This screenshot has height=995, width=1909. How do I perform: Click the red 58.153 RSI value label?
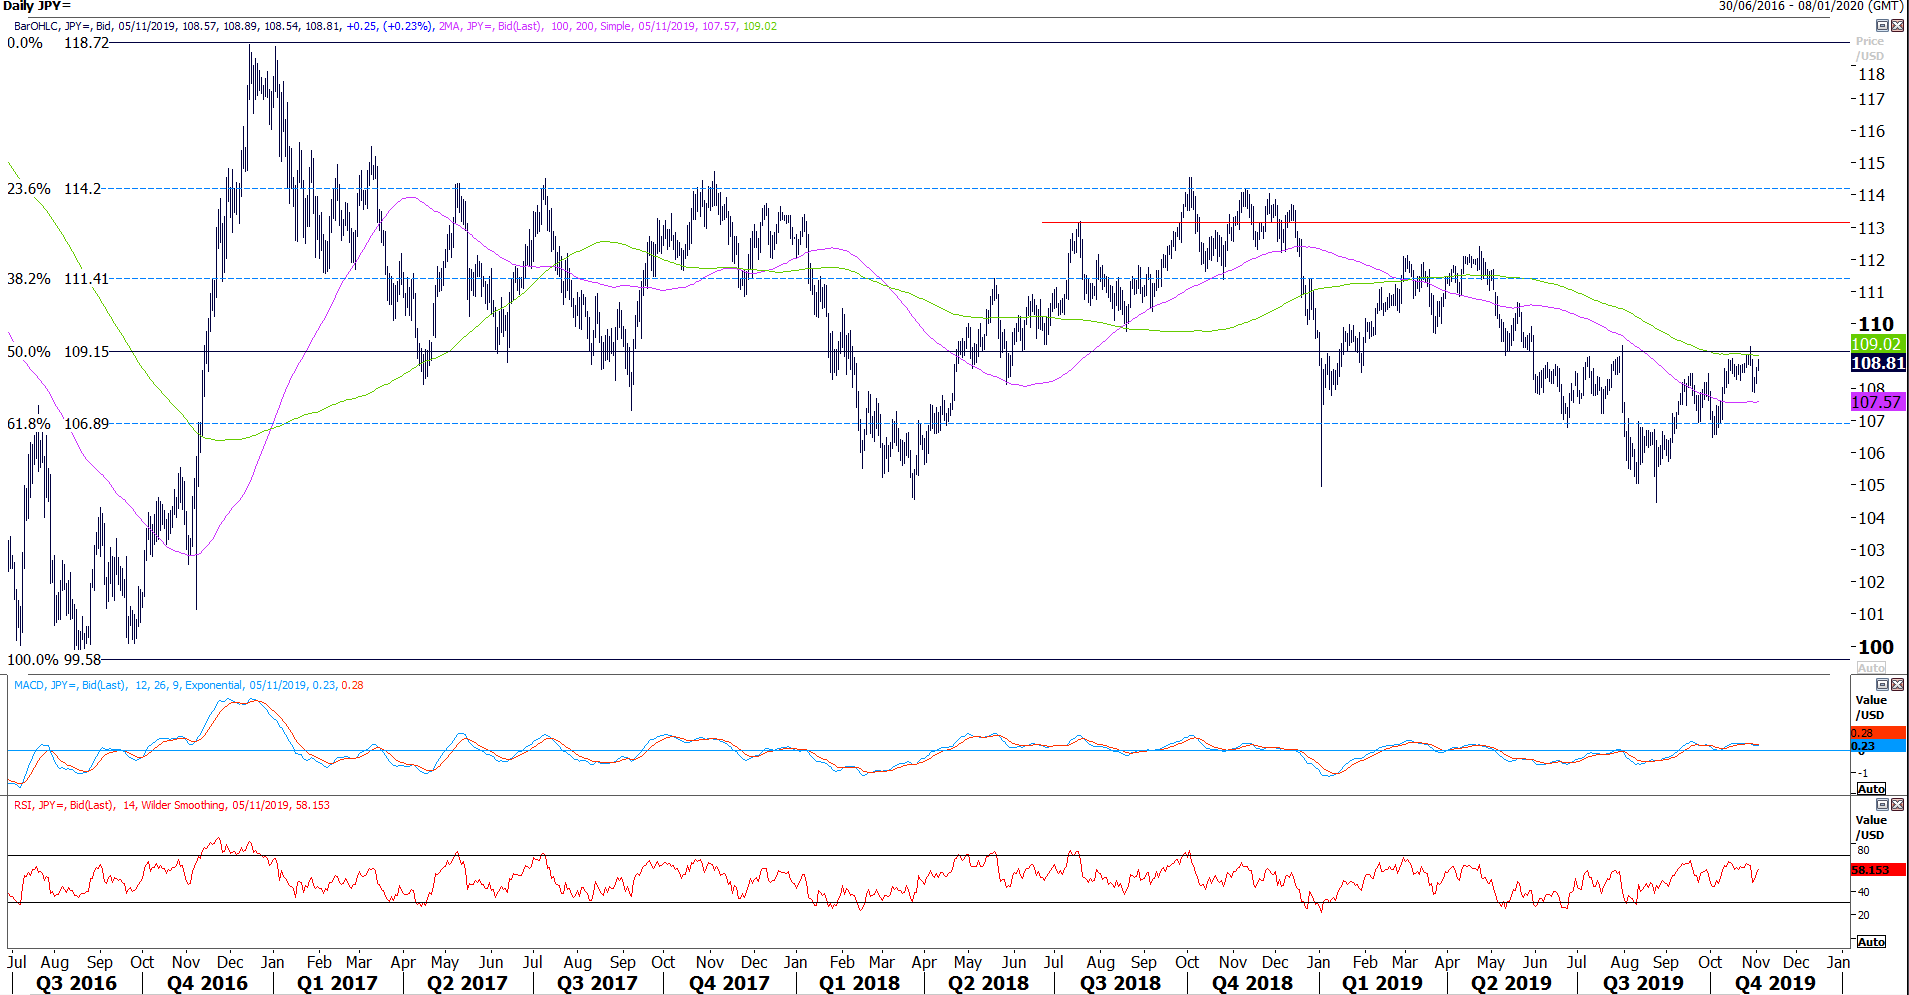[1877, 870]
